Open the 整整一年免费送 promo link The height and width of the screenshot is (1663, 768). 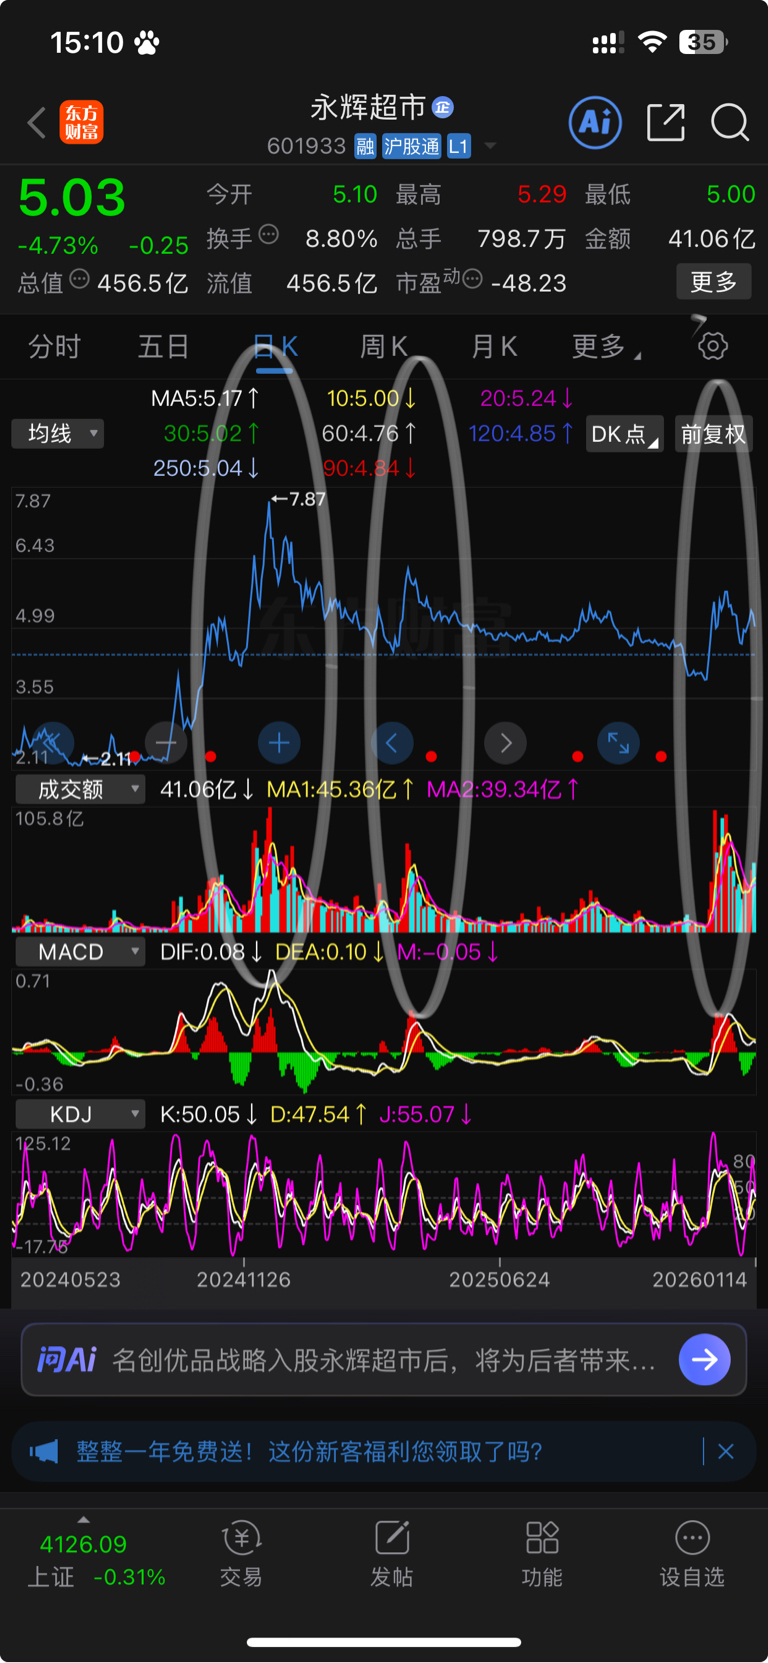[x=309, y=1451]
